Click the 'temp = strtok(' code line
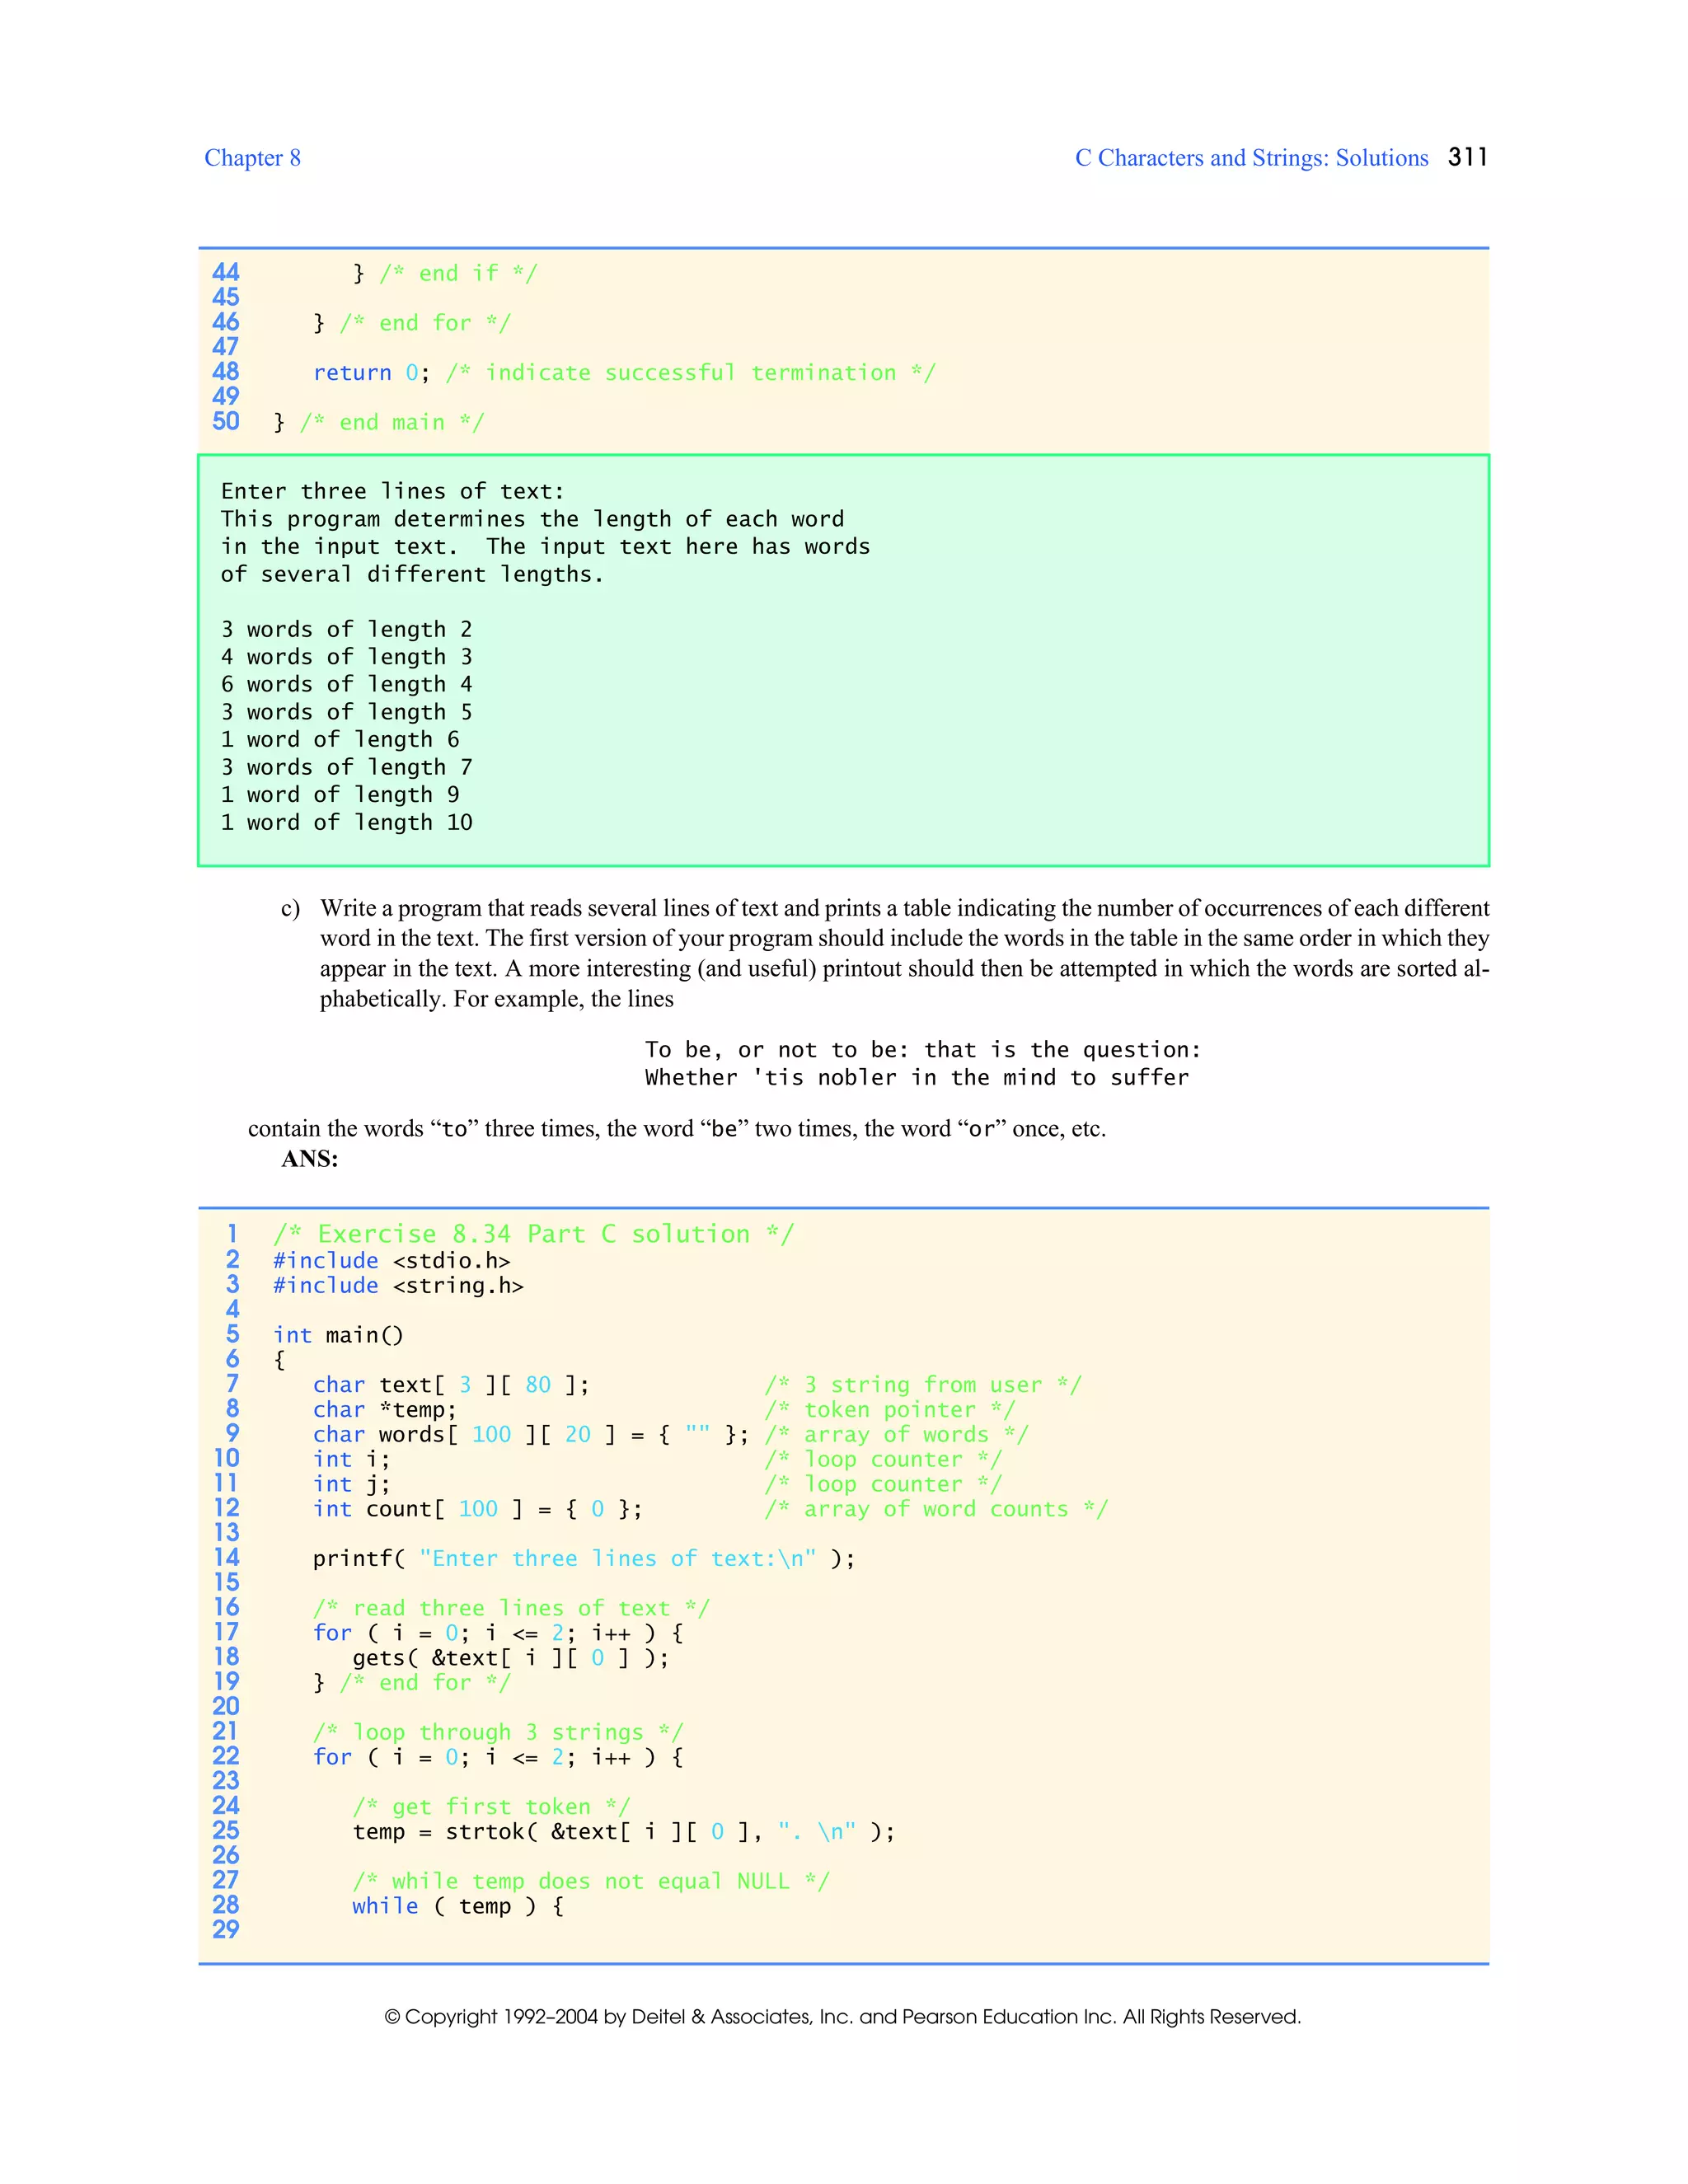 [623, 1831]
